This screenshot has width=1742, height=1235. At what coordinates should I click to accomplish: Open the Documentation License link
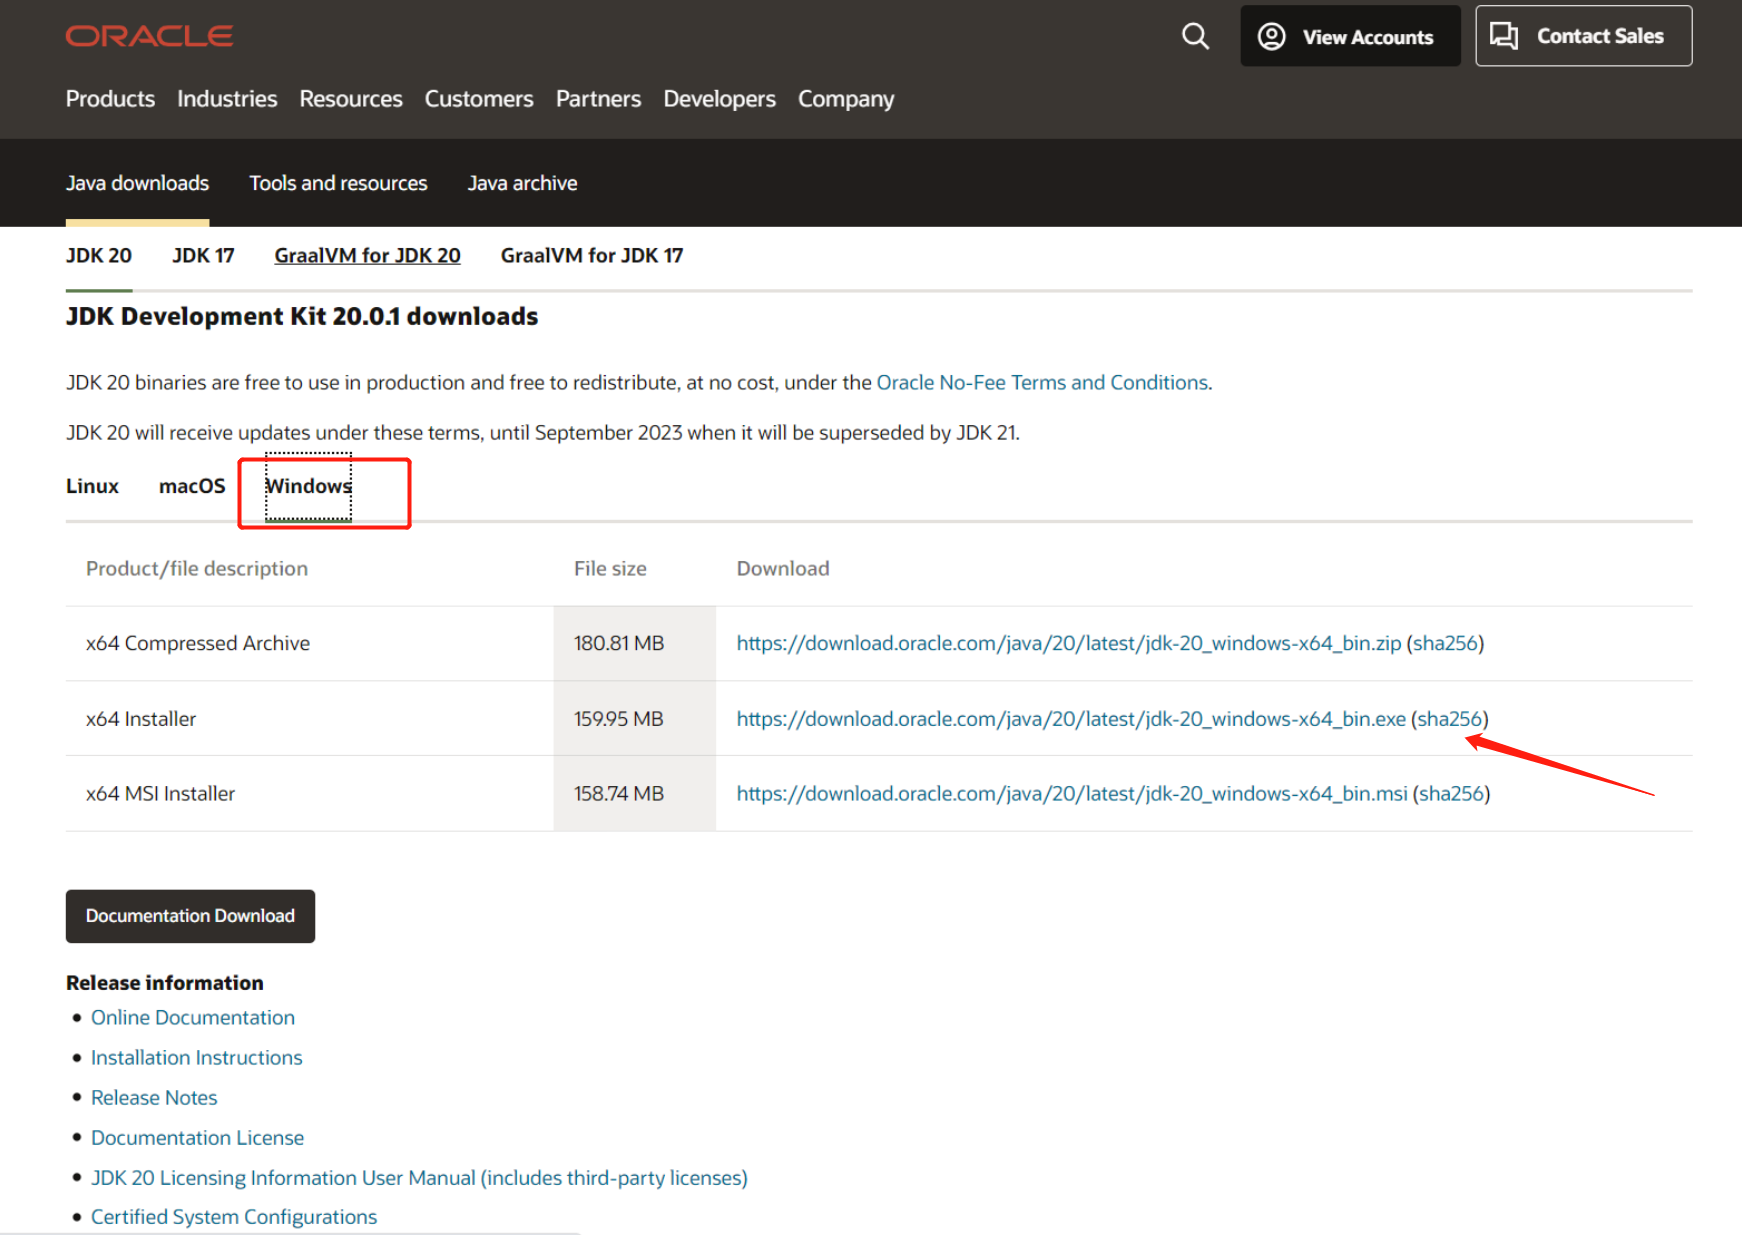point(197,1138)
